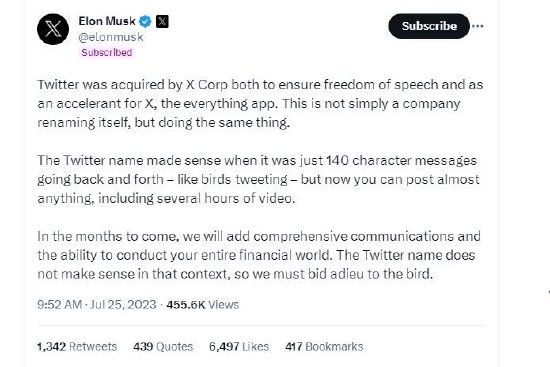Click the blue verified checkmark badge
The width and height of the screenshot is (550, 367).
pyautogui.click(x=145, y=22)
